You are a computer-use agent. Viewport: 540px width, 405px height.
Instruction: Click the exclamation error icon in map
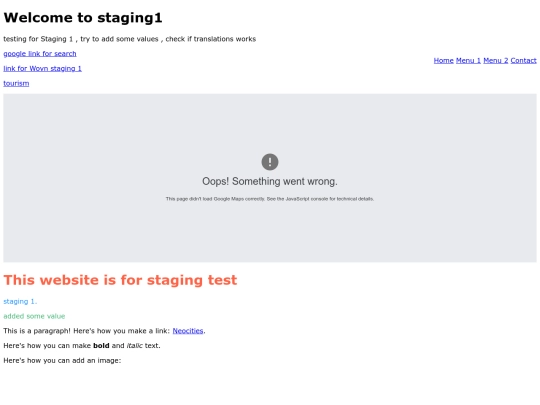[270, 162]
